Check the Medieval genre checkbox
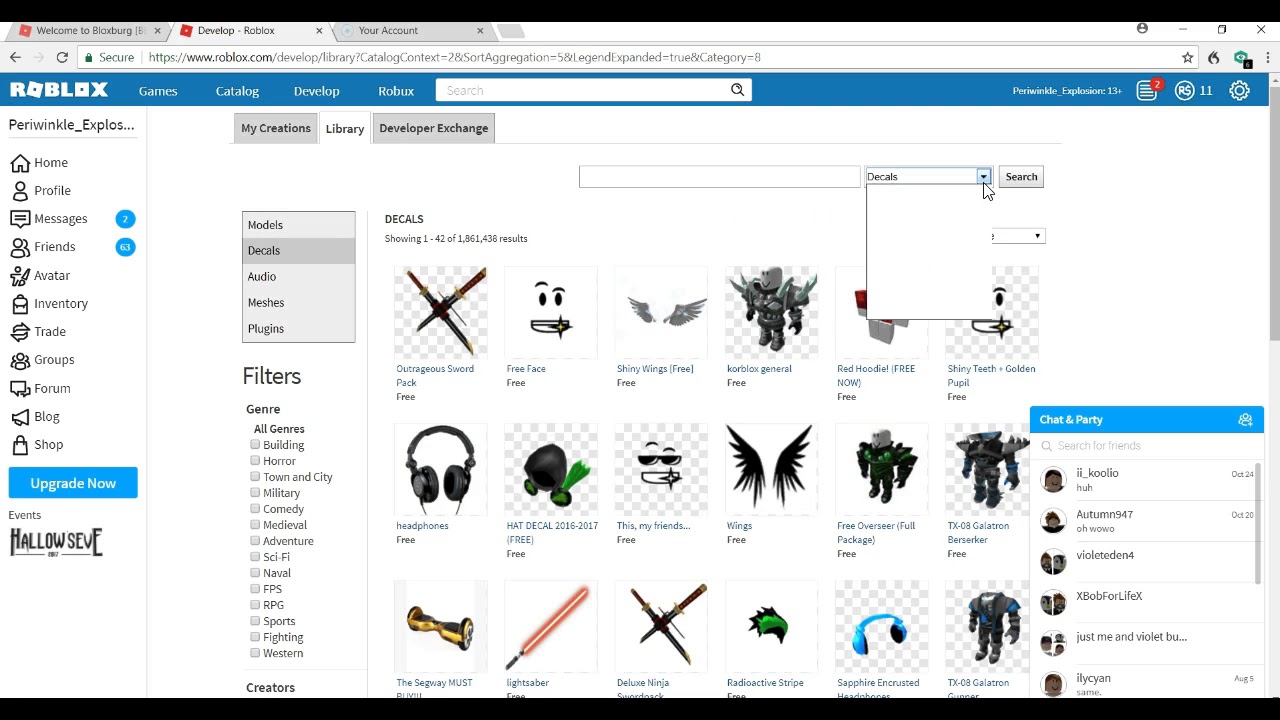 [x=255, y=525]
